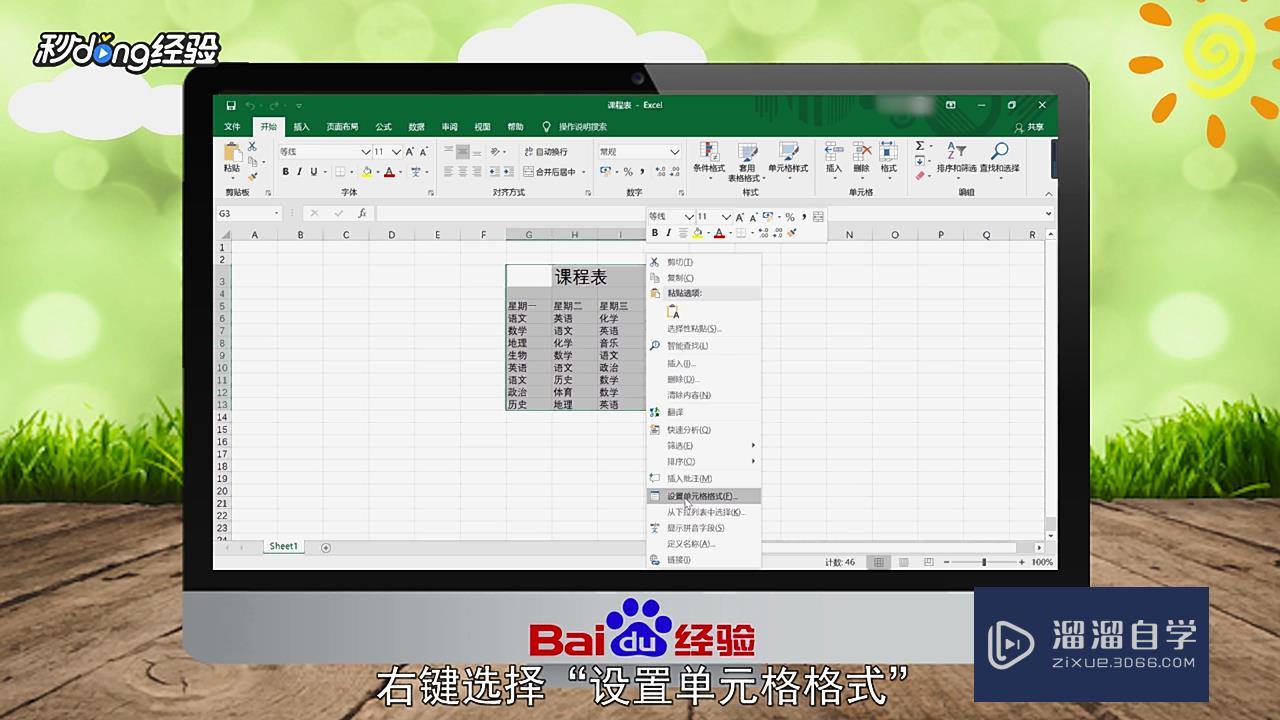The height and width of the screenshot is (720, 1280).
Task: Click the Format Painter brush in ribbon
Action: (252, 176)
